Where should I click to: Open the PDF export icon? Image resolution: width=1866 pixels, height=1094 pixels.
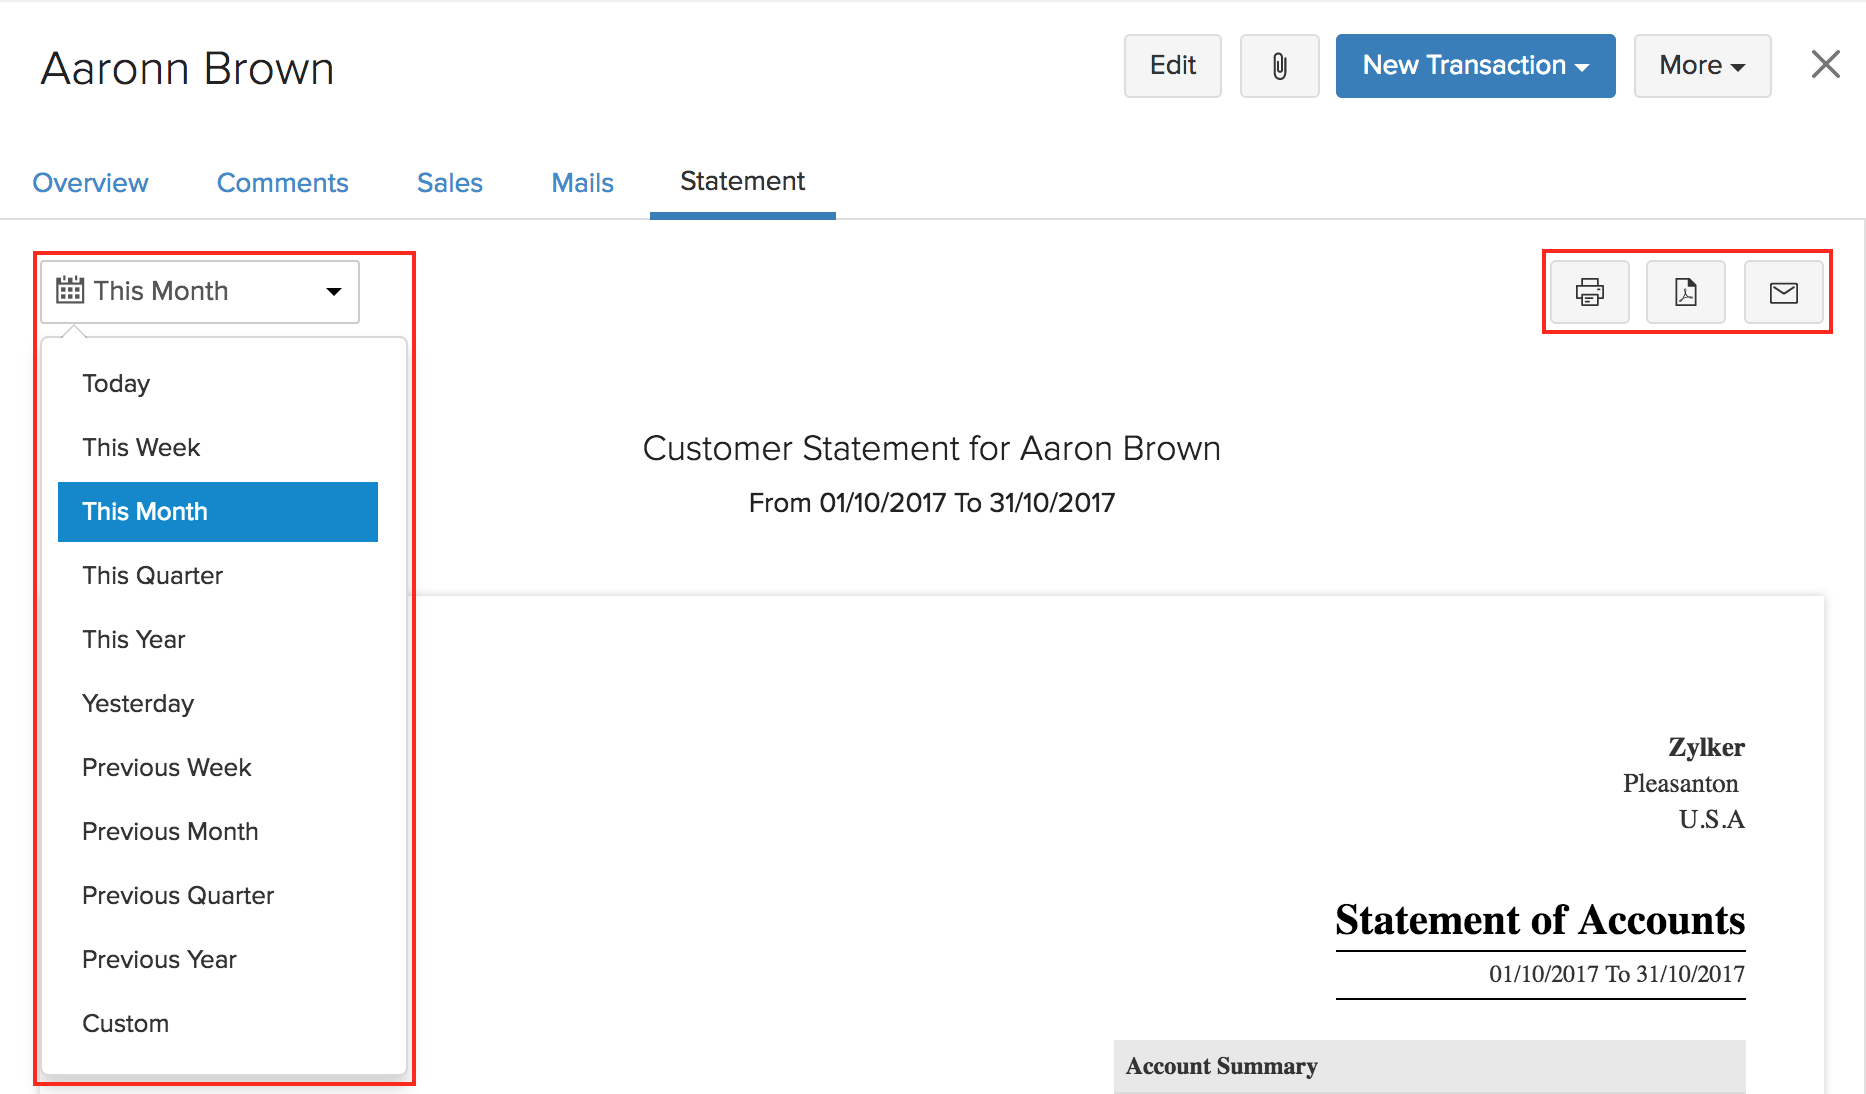click(x=1686, y=292)
